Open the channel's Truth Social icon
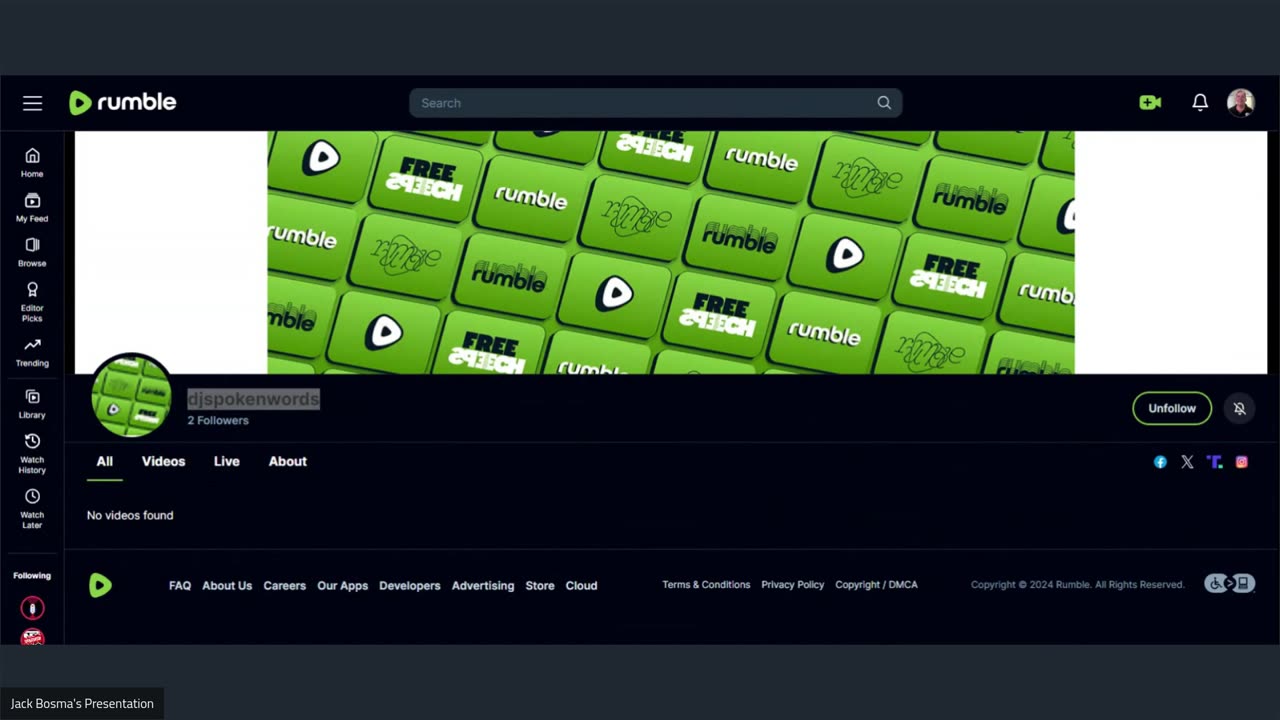 pyautogui.click(x=1214, y=462)
